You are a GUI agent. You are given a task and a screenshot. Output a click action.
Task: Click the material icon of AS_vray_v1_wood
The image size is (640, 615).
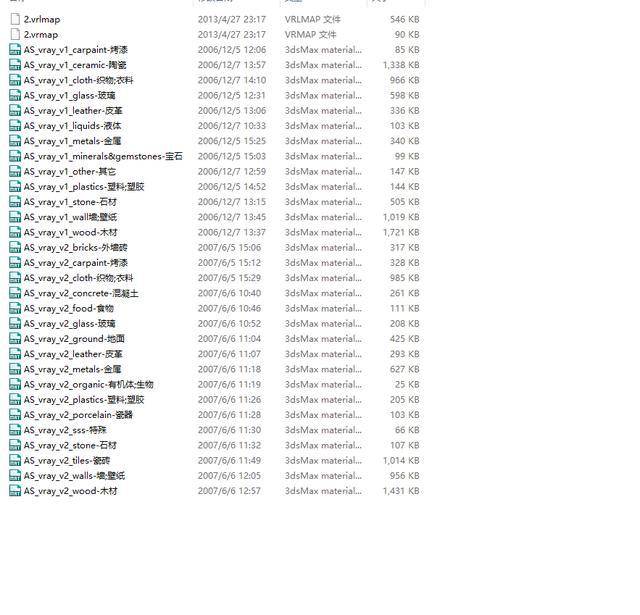(x=15, y=232)
